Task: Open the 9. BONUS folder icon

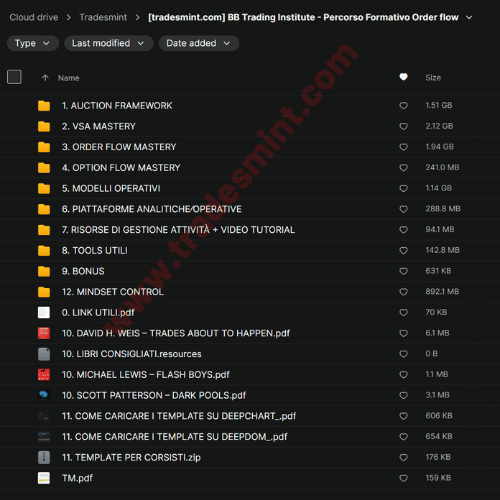Action: tap(44, 271)
